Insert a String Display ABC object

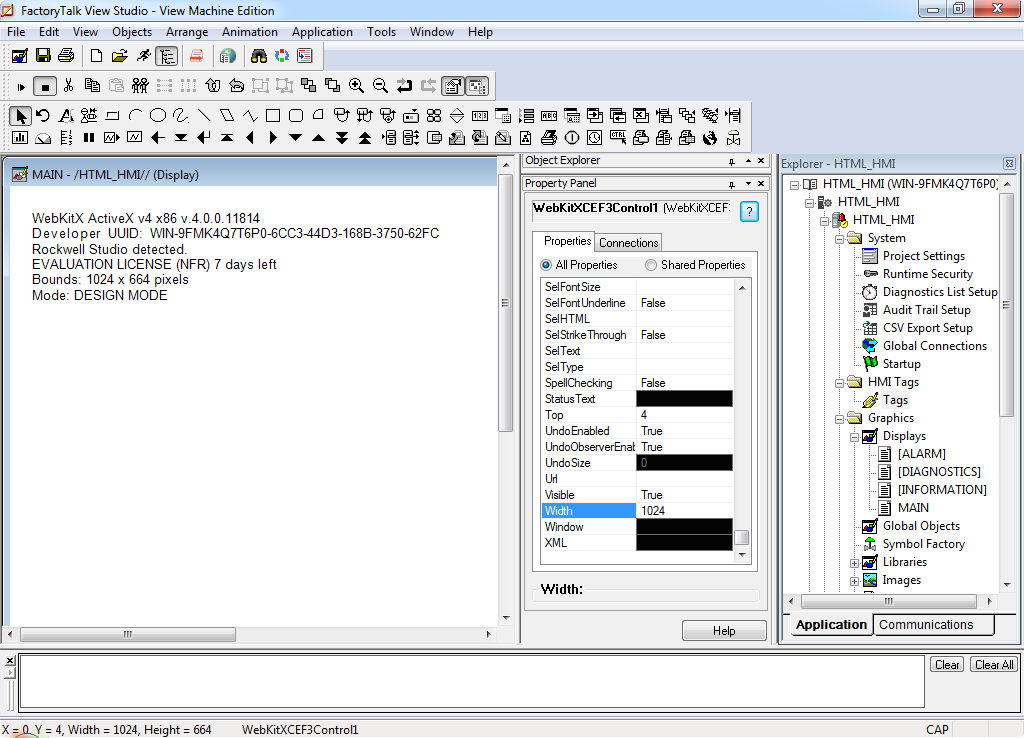(x=549, y=116)
